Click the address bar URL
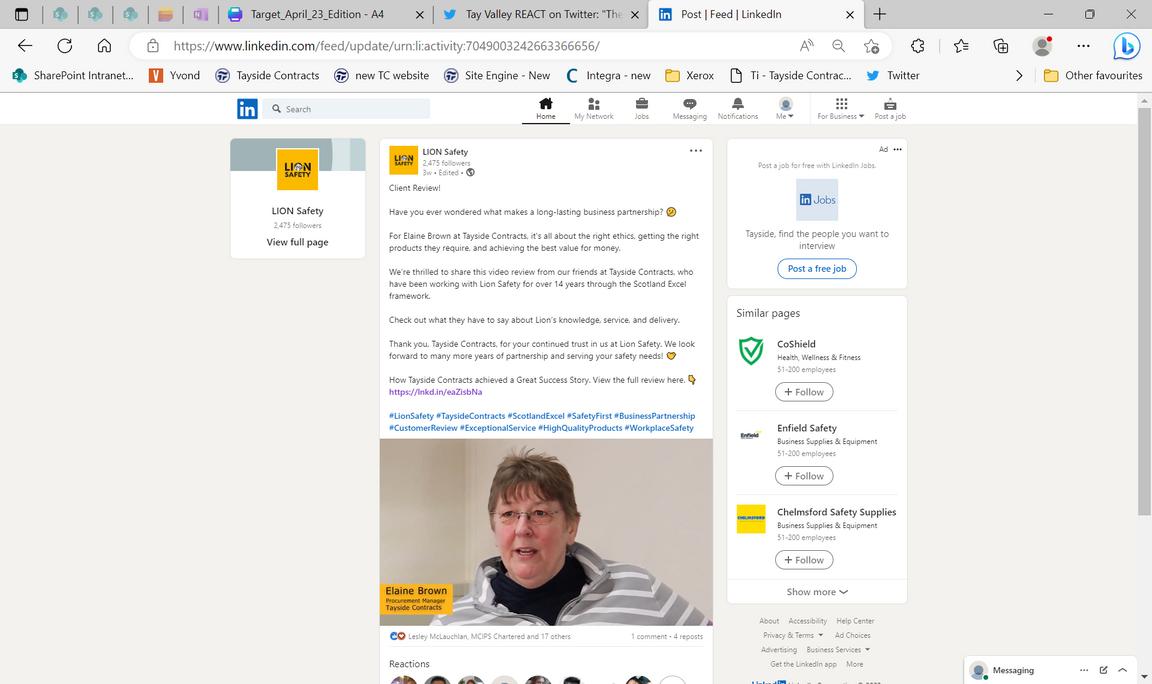Viewport: 1152px width, 684px height. click(x=386, y=46)
